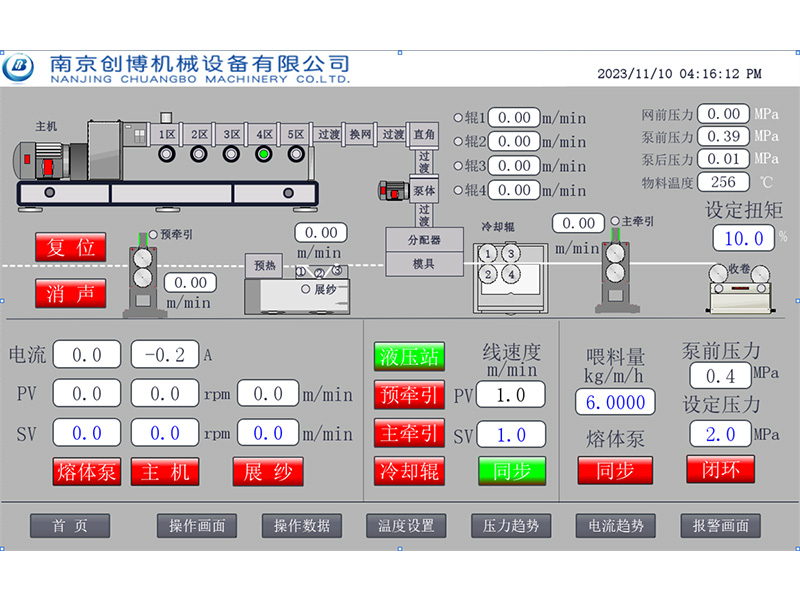Start the 熔体泵 melt pump button at bottom left
This screenshot has width=800, height=600.
coord(87,471)
